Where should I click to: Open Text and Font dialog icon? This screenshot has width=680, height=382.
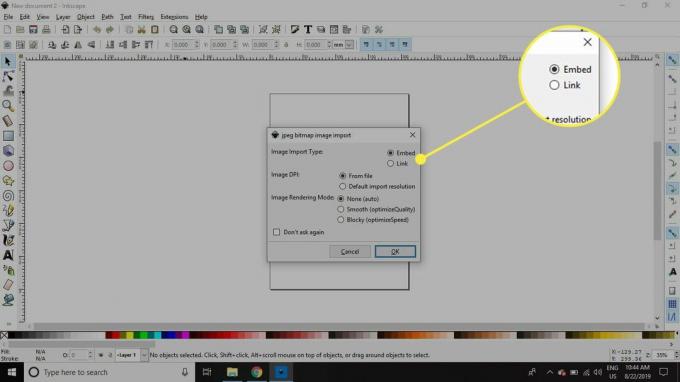point(307,29)
